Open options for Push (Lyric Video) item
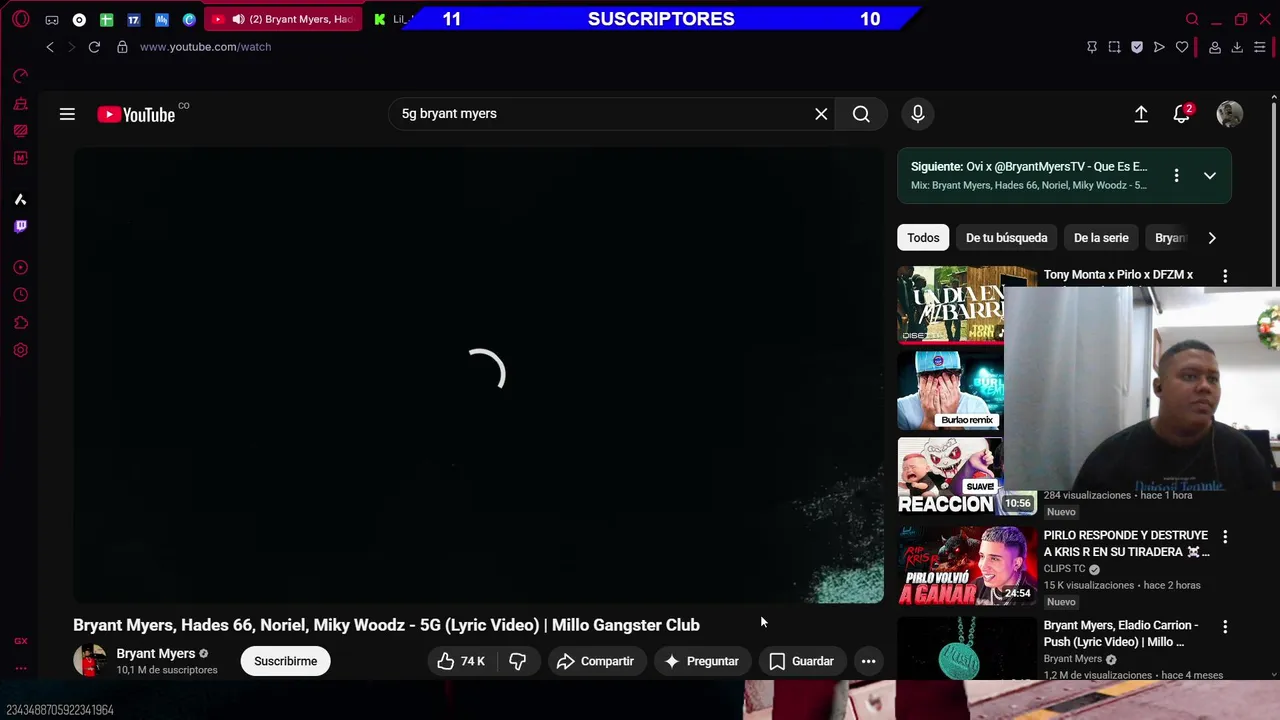This screenshot has width=1280, height=720. tap(1225, 627)
